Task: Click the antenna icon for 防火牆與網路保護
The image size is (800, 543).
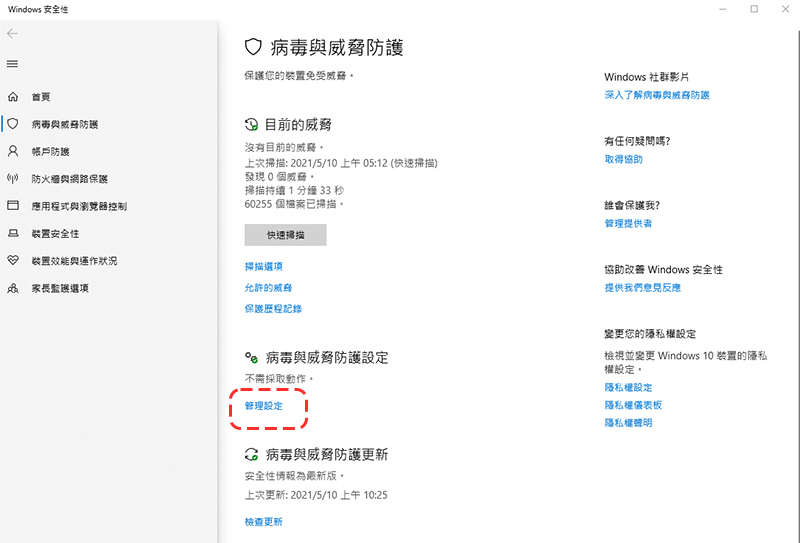Action: tap(13, 178)
